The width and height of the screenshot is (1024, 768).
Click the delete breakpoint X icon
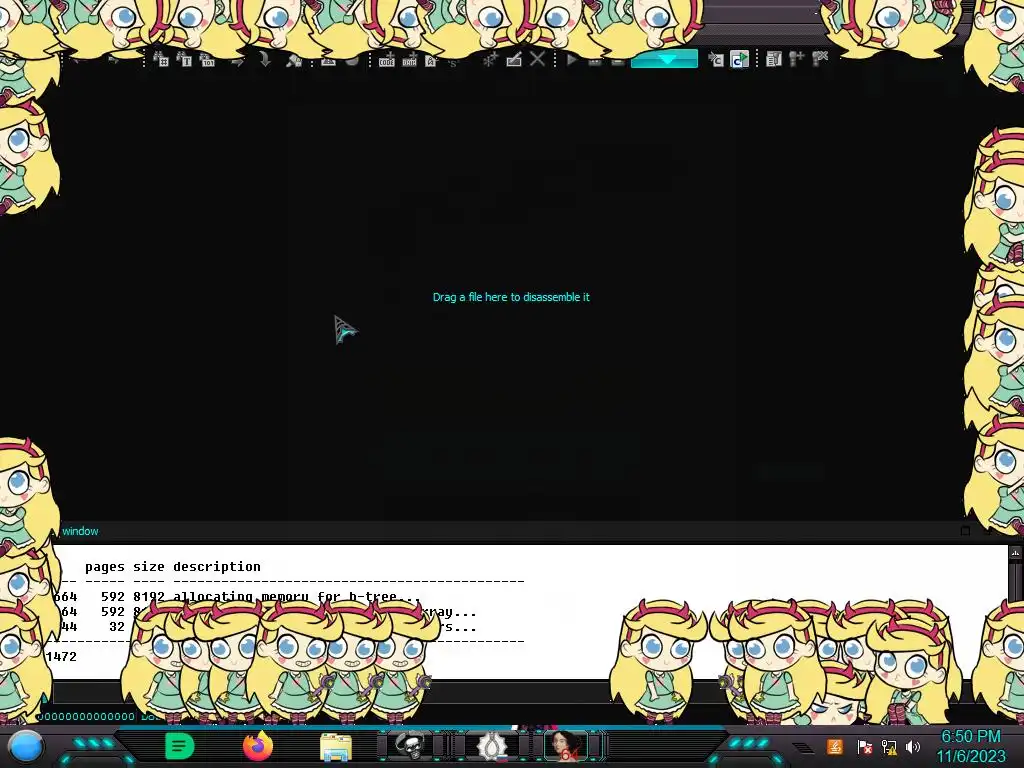pos(820,59)
